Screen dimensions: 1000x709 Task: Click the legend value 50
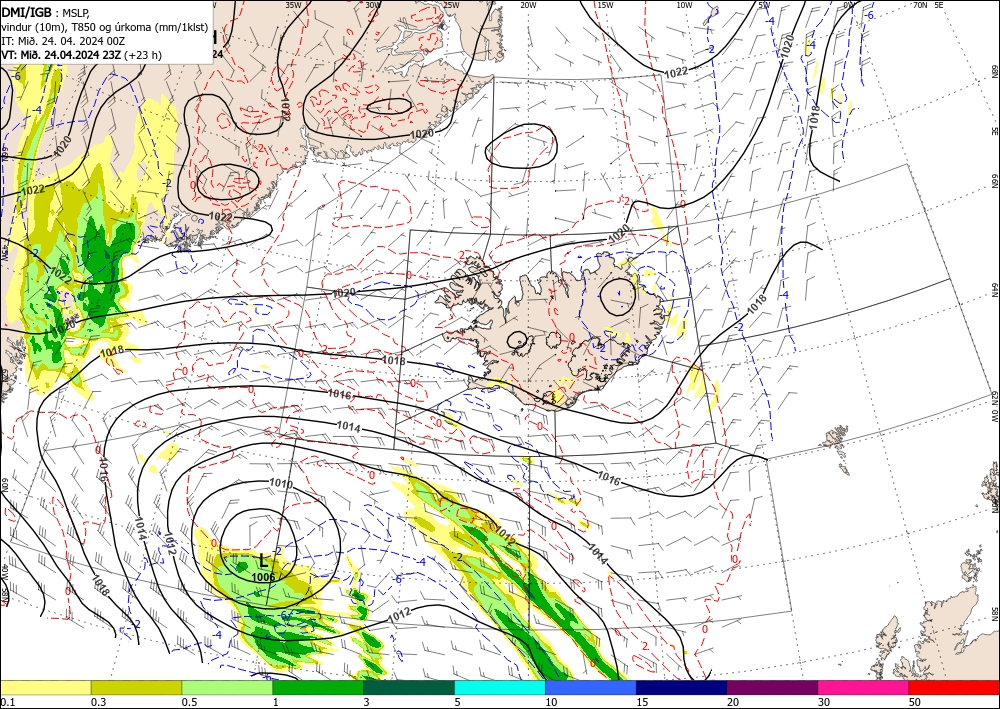coord(915,702)
